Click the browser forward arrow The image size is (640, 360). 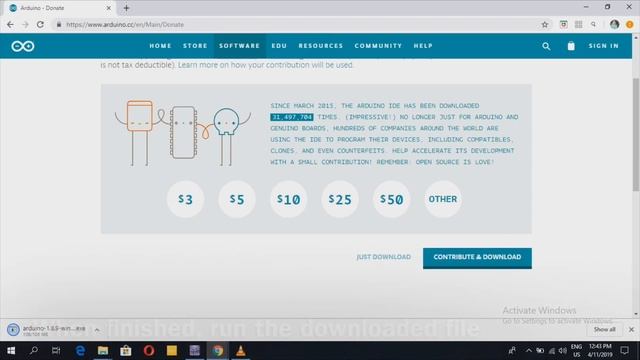[25, 24]
